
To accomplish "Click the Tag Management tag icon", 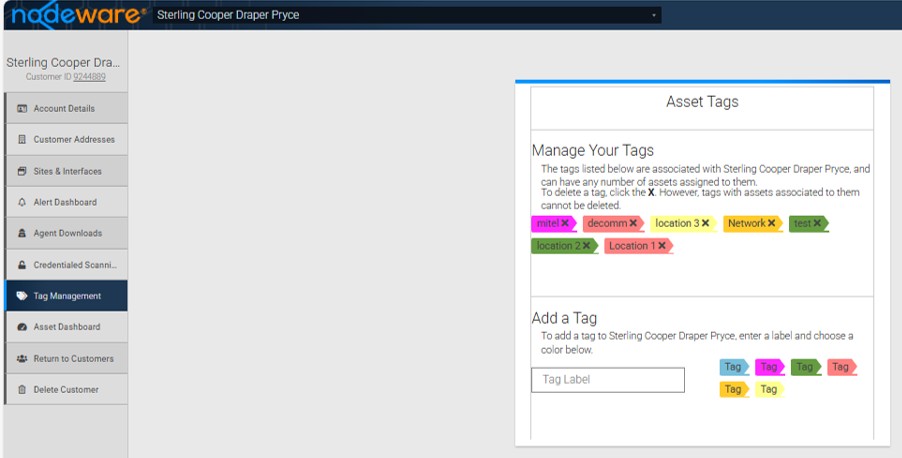I will 22,296.
